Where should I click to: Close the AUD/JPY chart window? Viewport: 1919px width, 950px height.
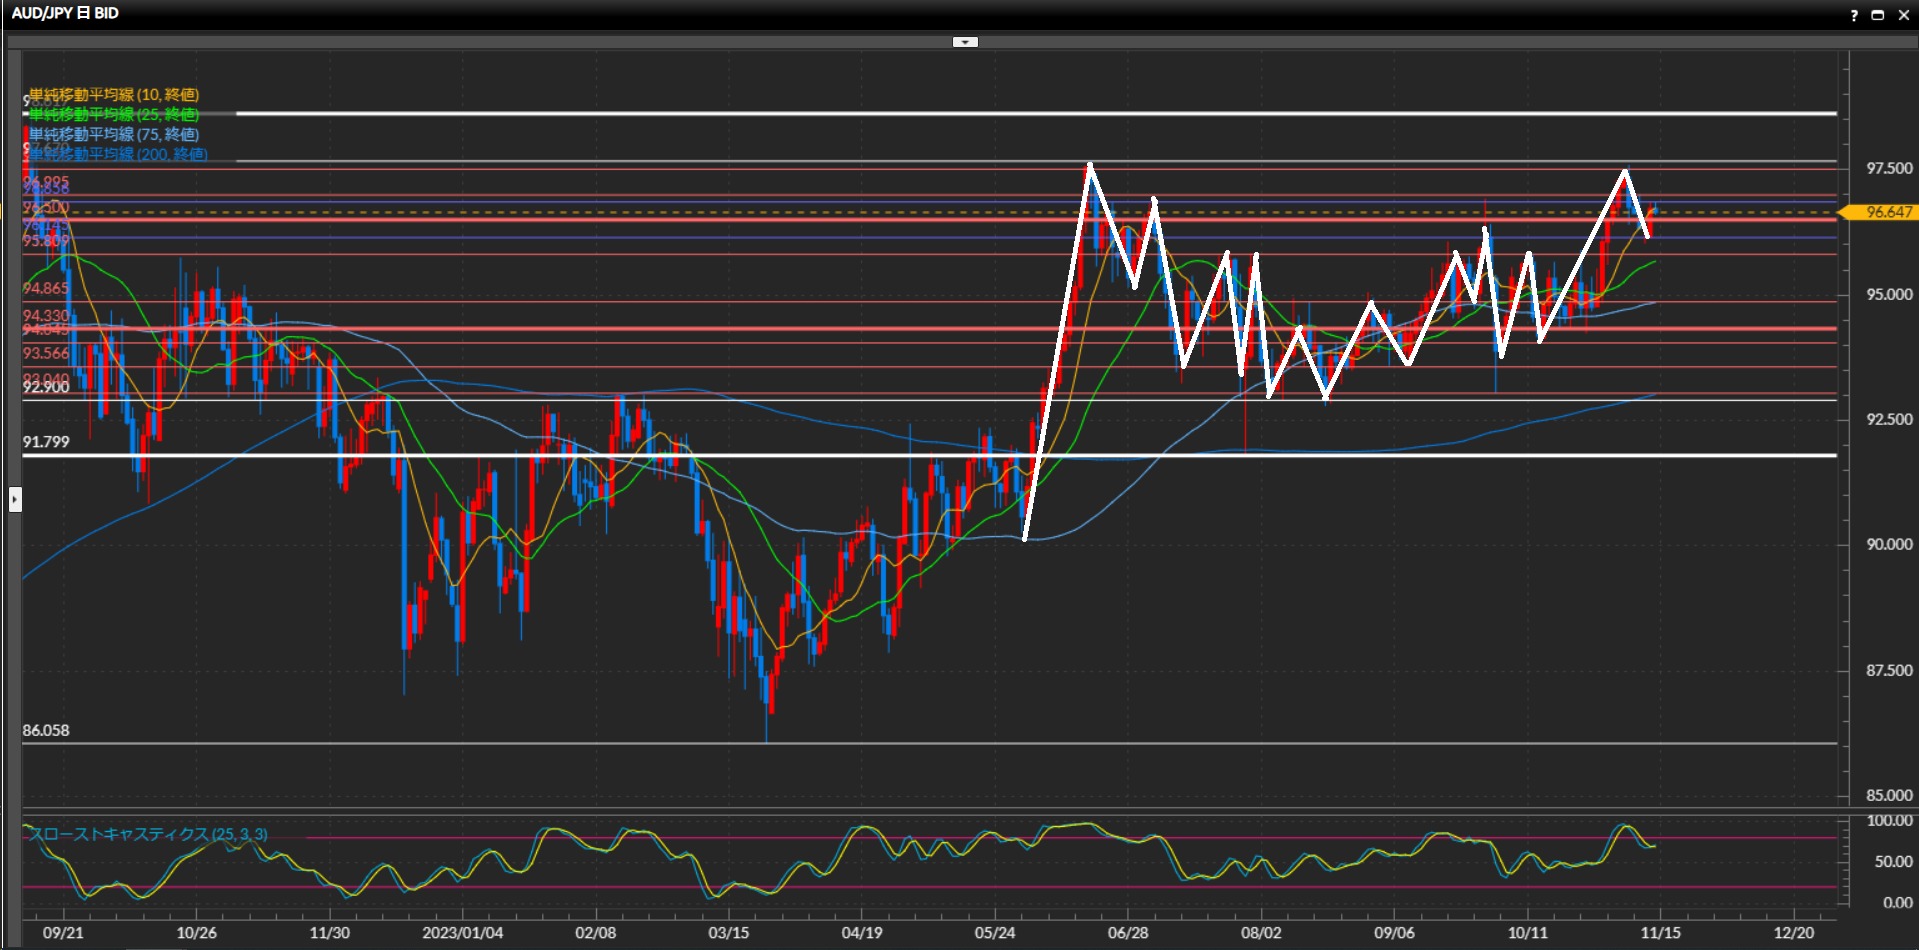point(1903,15)
